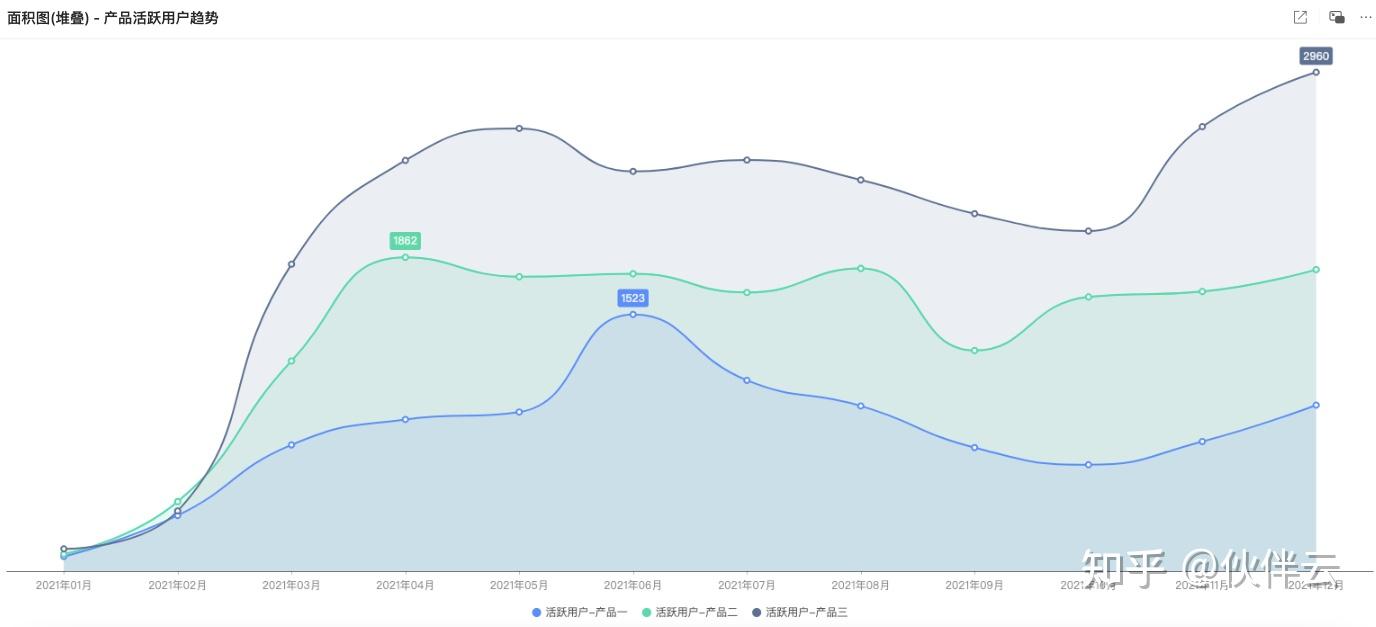Click the chart title 面积图(堆叠) - 产品活跃用户趋势
Screen dimensions: 1376x627
[113, 18]
